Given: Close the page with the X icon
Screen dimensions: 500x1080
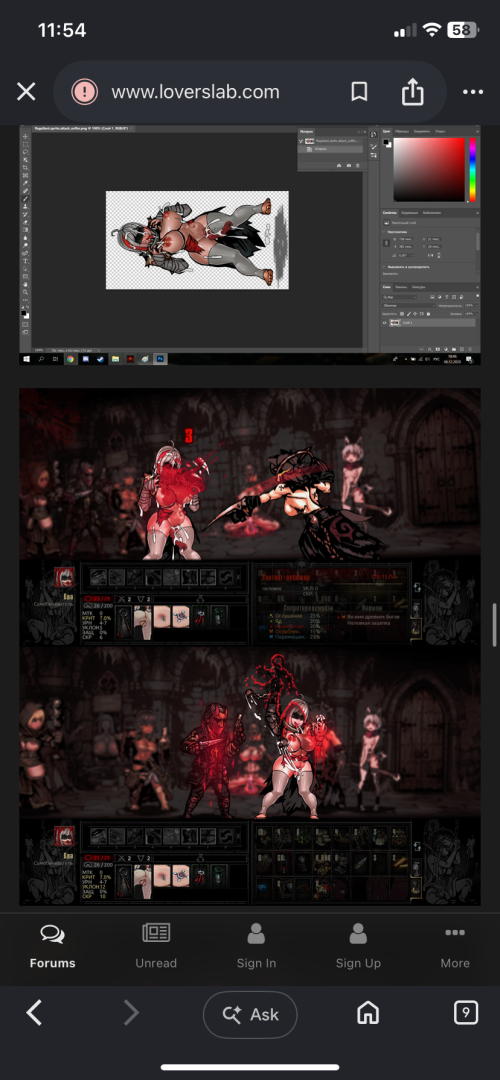Looking at the screenshot, I should click(x=26, y=92).
